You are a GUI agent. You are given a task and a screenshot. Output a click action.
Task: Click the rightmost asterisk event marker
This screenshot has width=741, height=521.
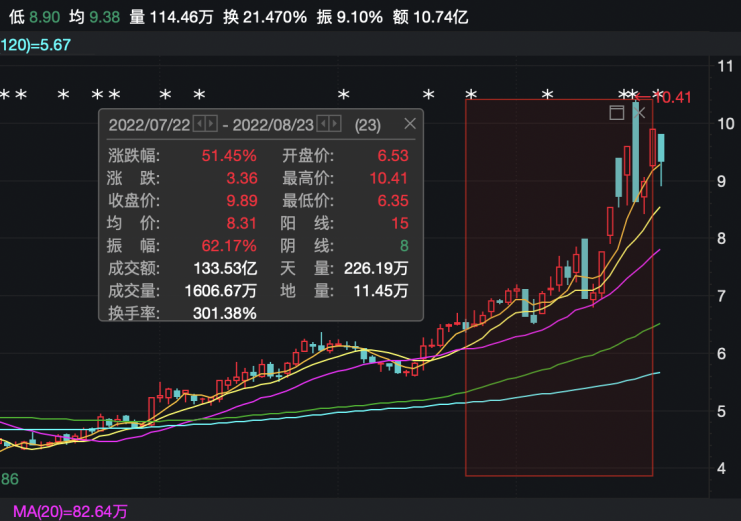point(657,96)
